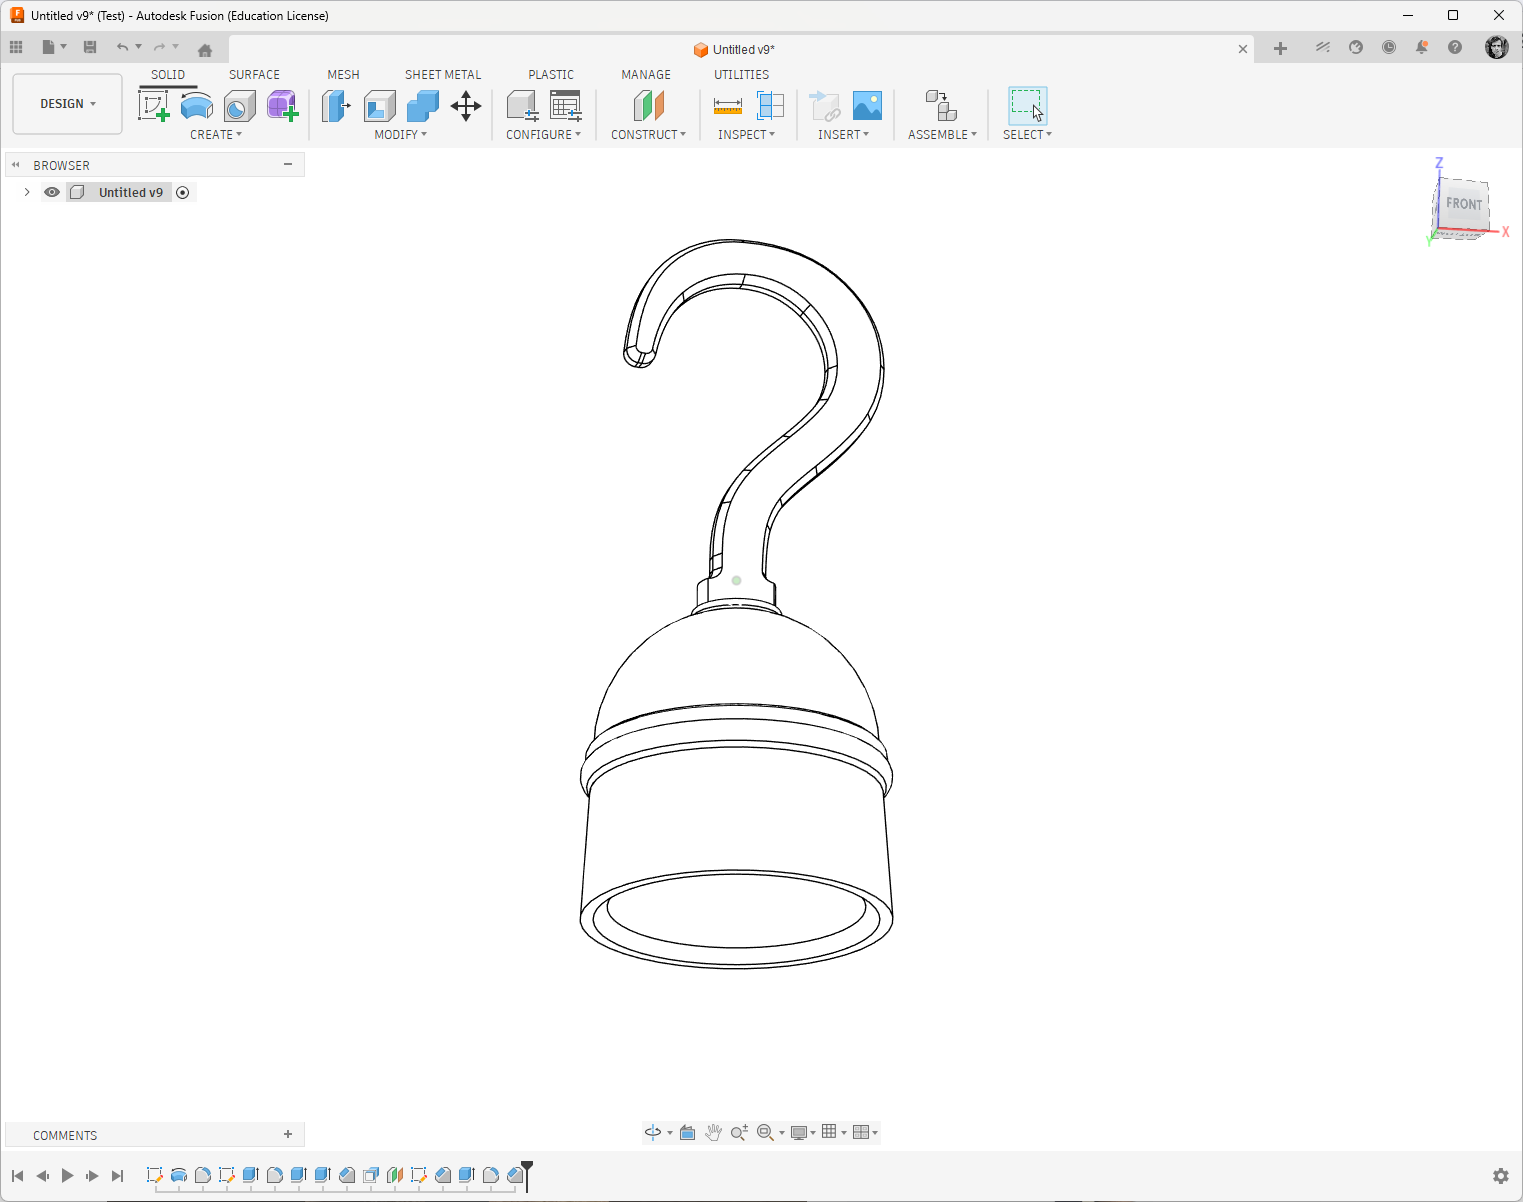Viewport: 1523px width, 1202px height.
Task: Click the Save icon
Action: [x=90, y=47]
